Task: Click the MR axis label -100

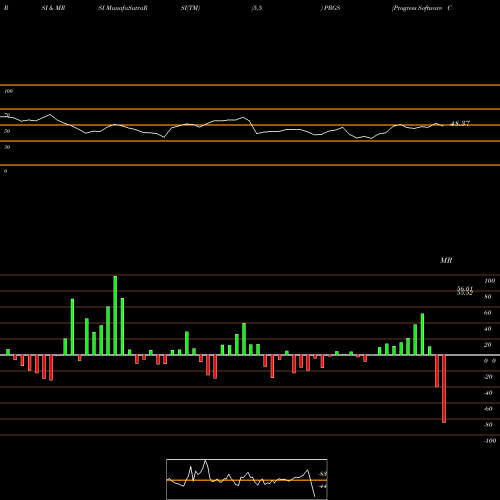Action: 490,441
